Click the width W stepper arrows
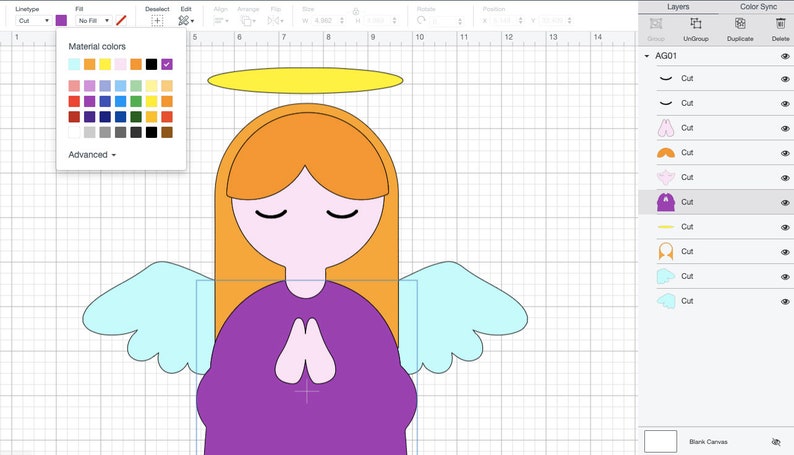This screenshot has width=794, height=455. [342, 21]
